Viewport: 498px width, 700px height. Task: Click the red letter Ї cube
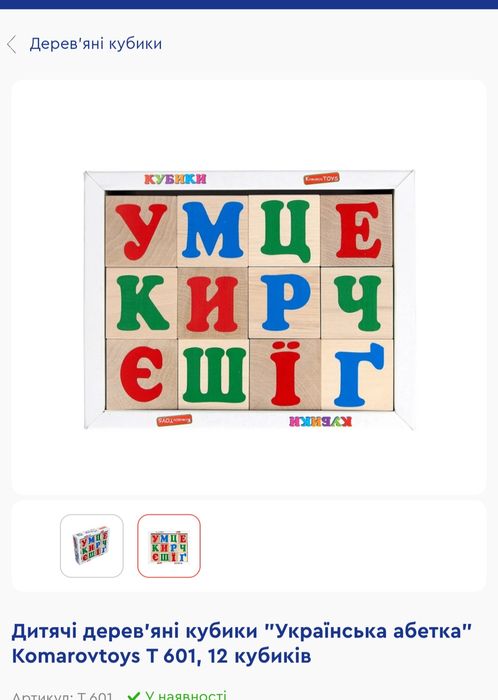click(x=285, y=374)
